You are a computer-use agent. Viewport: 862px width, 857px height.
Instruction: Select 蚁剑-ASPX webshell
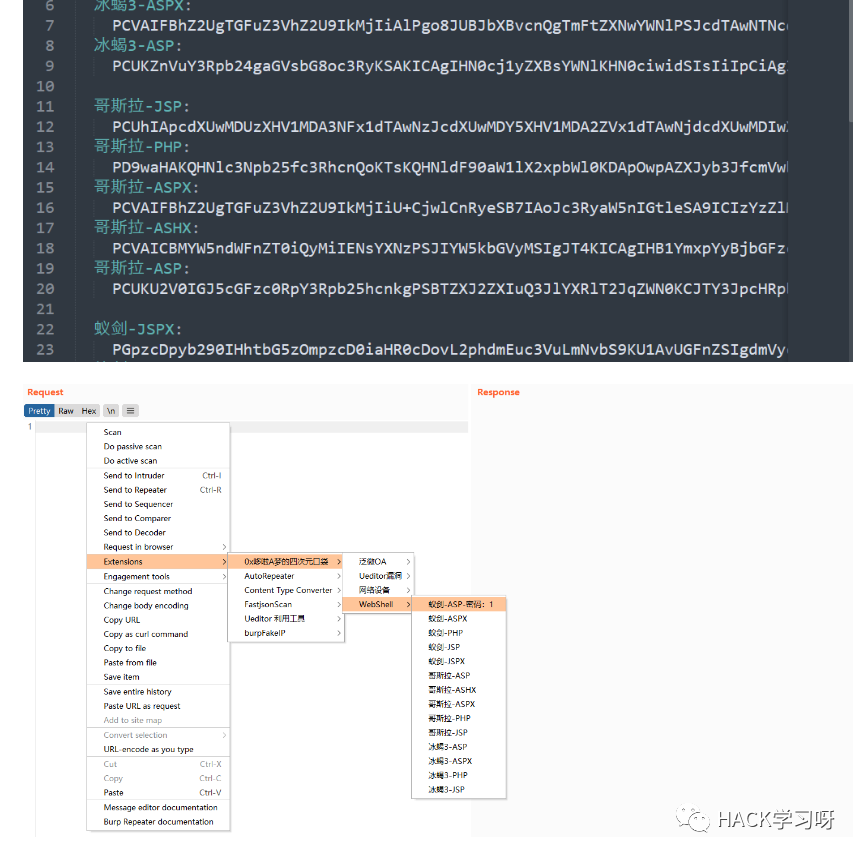(459, 619)
